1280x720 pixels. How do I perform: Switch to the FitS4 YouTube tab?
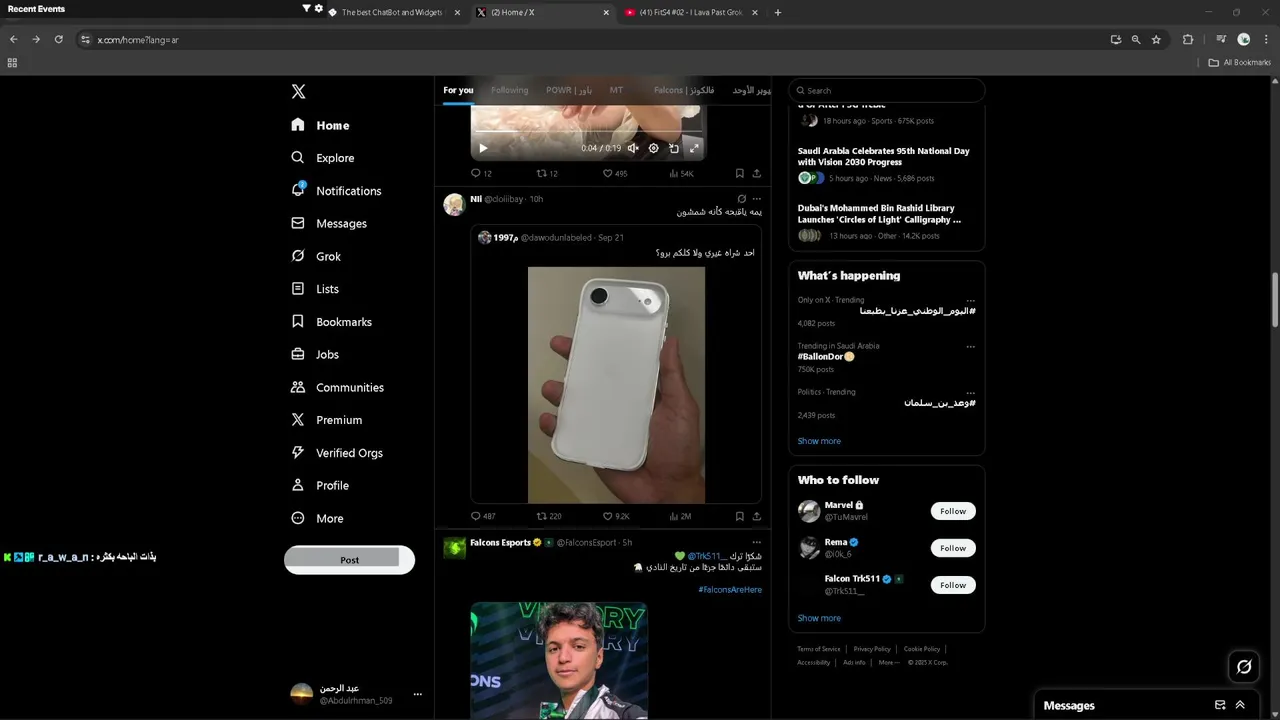[692, 12]
